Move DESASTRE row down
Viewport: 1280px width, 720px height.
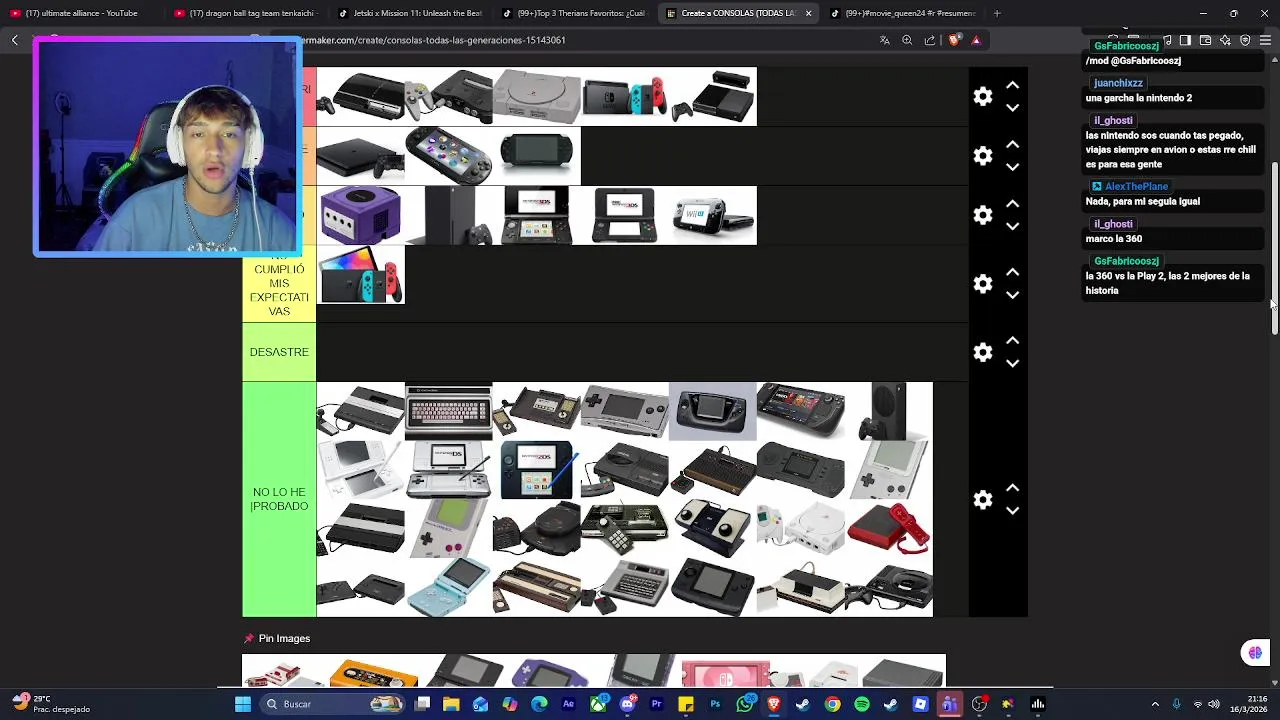(x=1012, y=363)
